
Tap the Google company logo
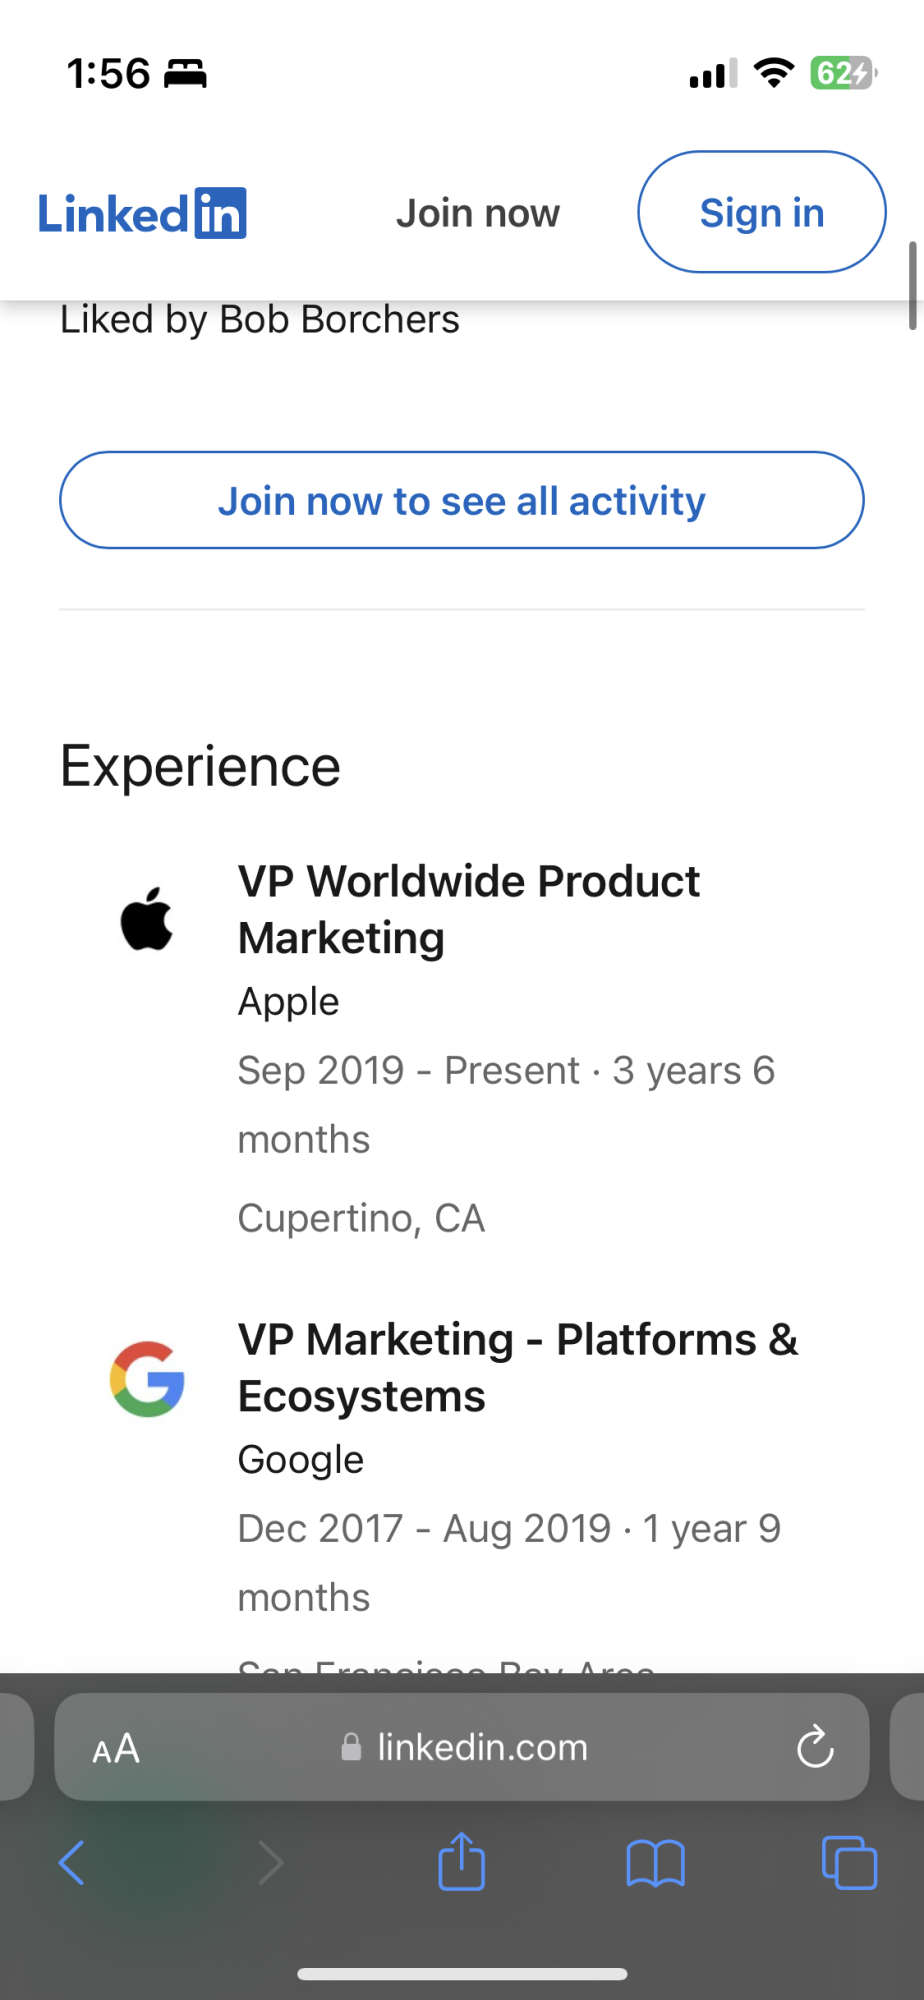point(147,1379)
